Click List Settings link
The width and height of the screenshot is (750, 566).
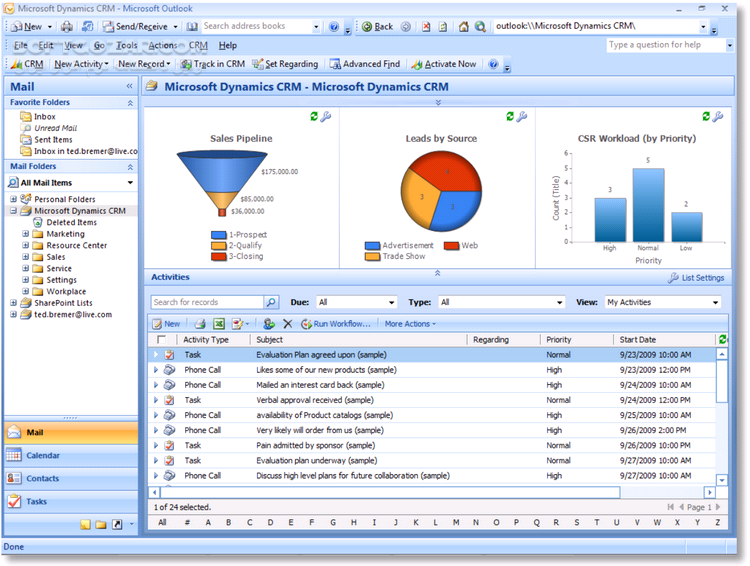coord(696,277)
